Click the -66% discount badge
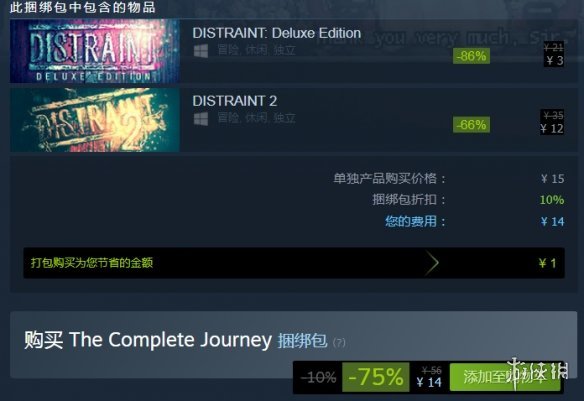 (471, 125)
